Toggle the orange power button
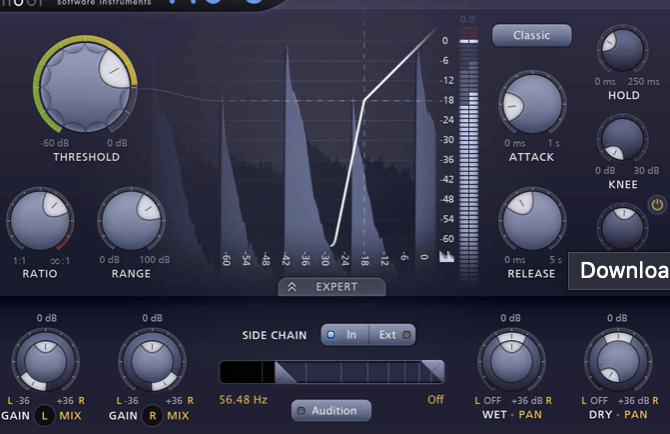 click(x=657, y=205)
